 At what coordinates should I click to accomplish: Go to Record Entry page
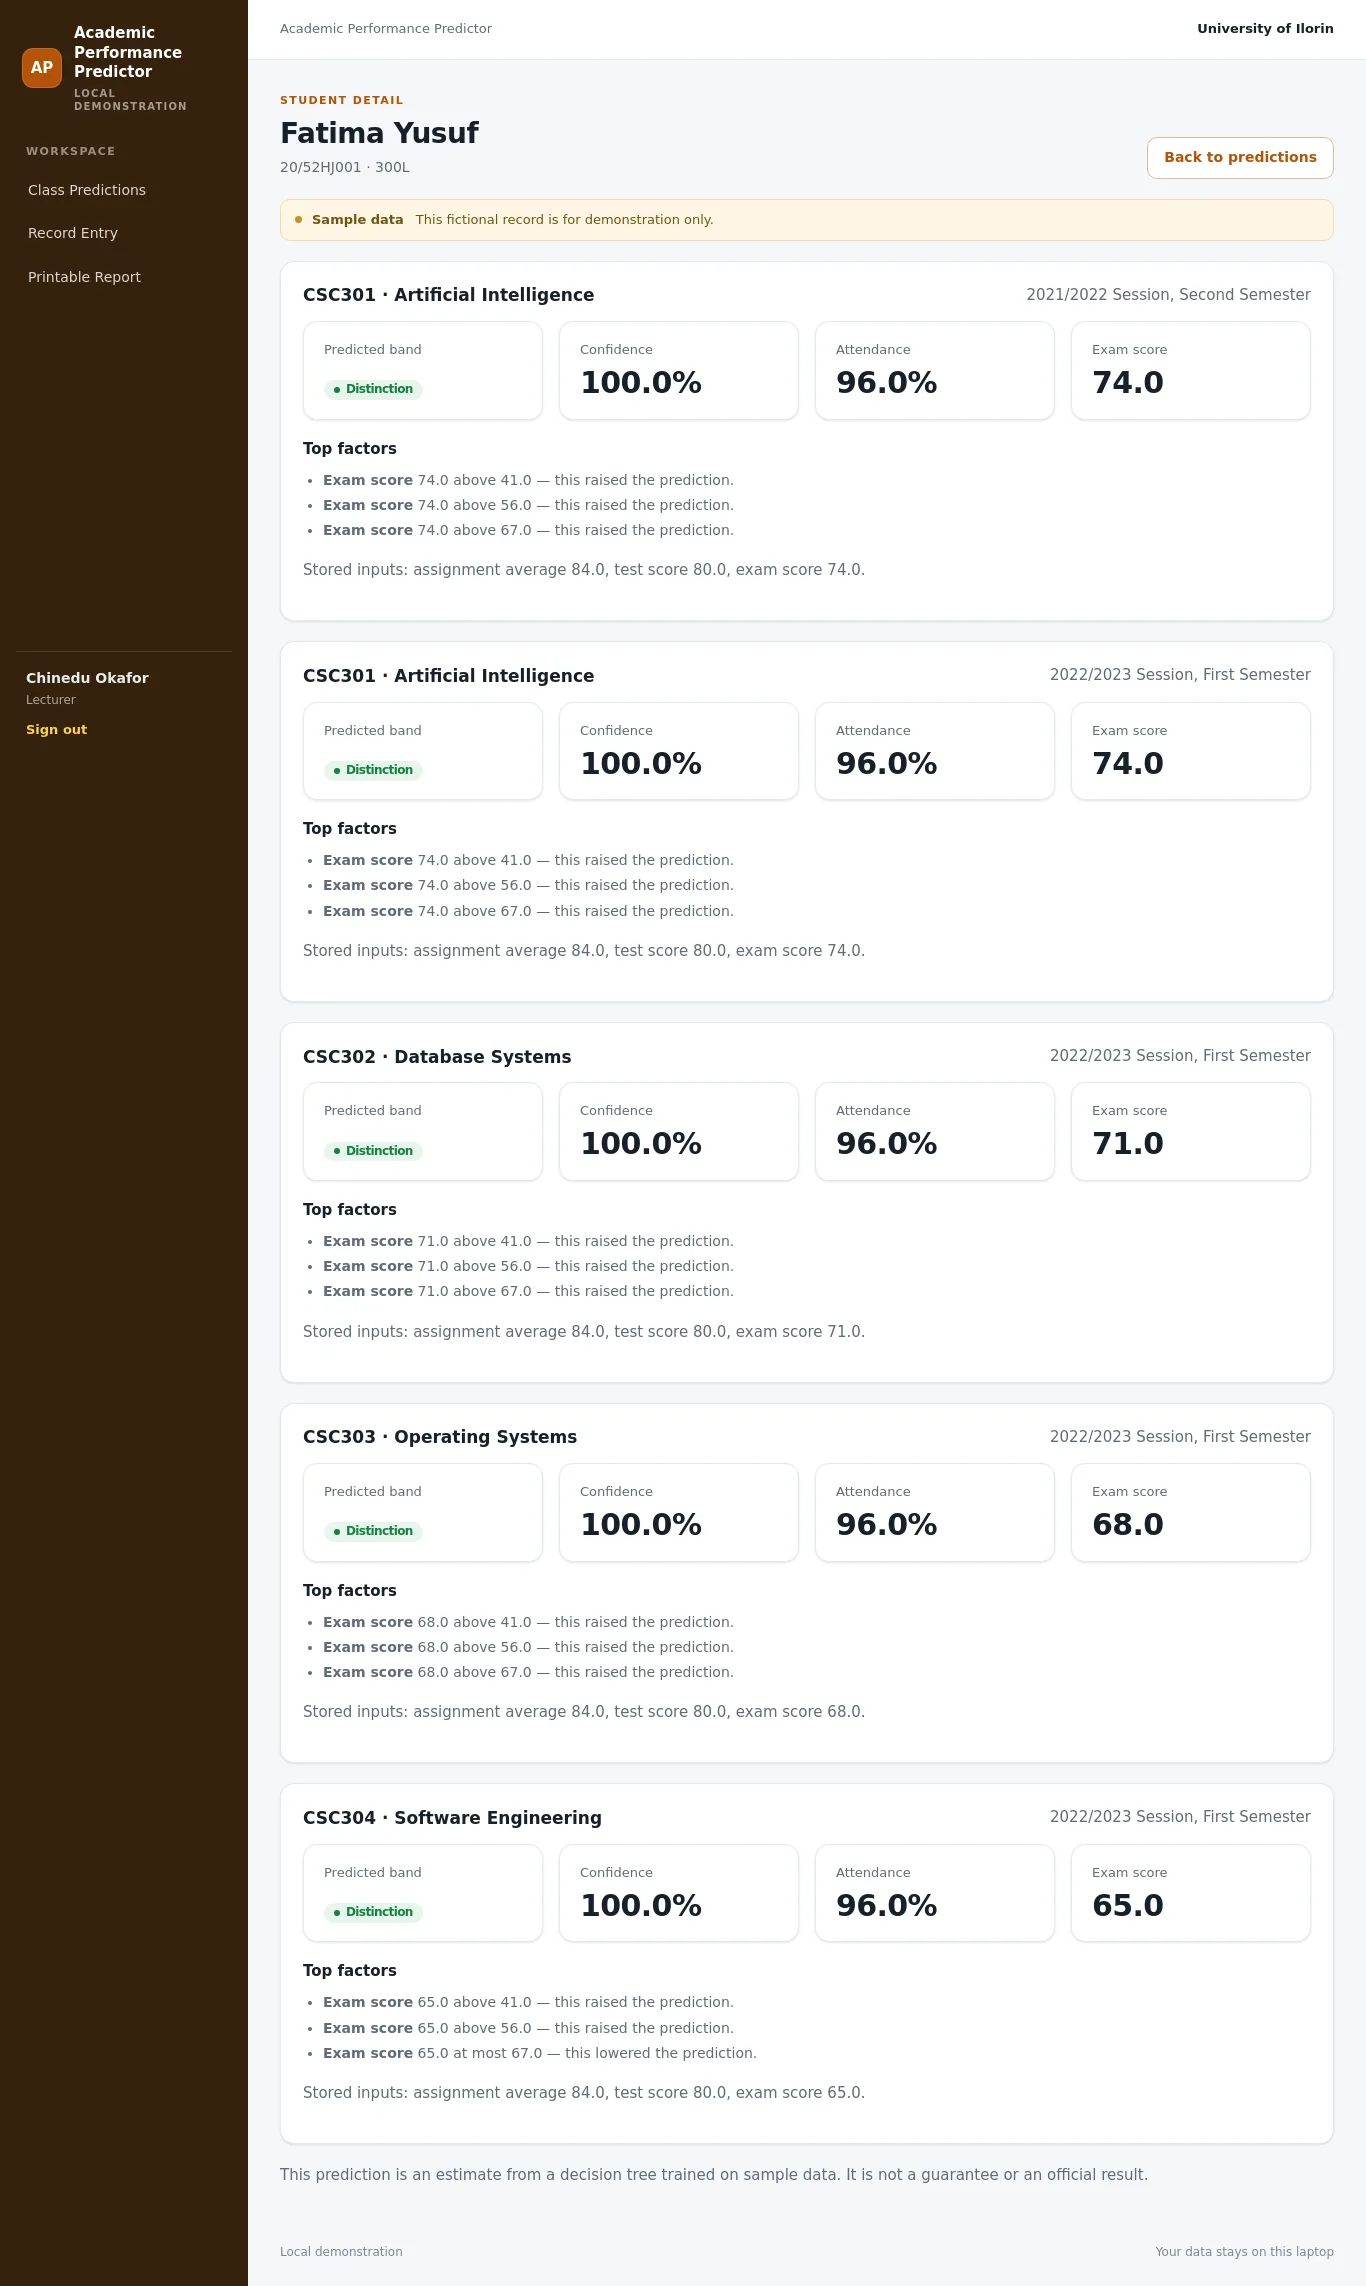pos(73,233)
